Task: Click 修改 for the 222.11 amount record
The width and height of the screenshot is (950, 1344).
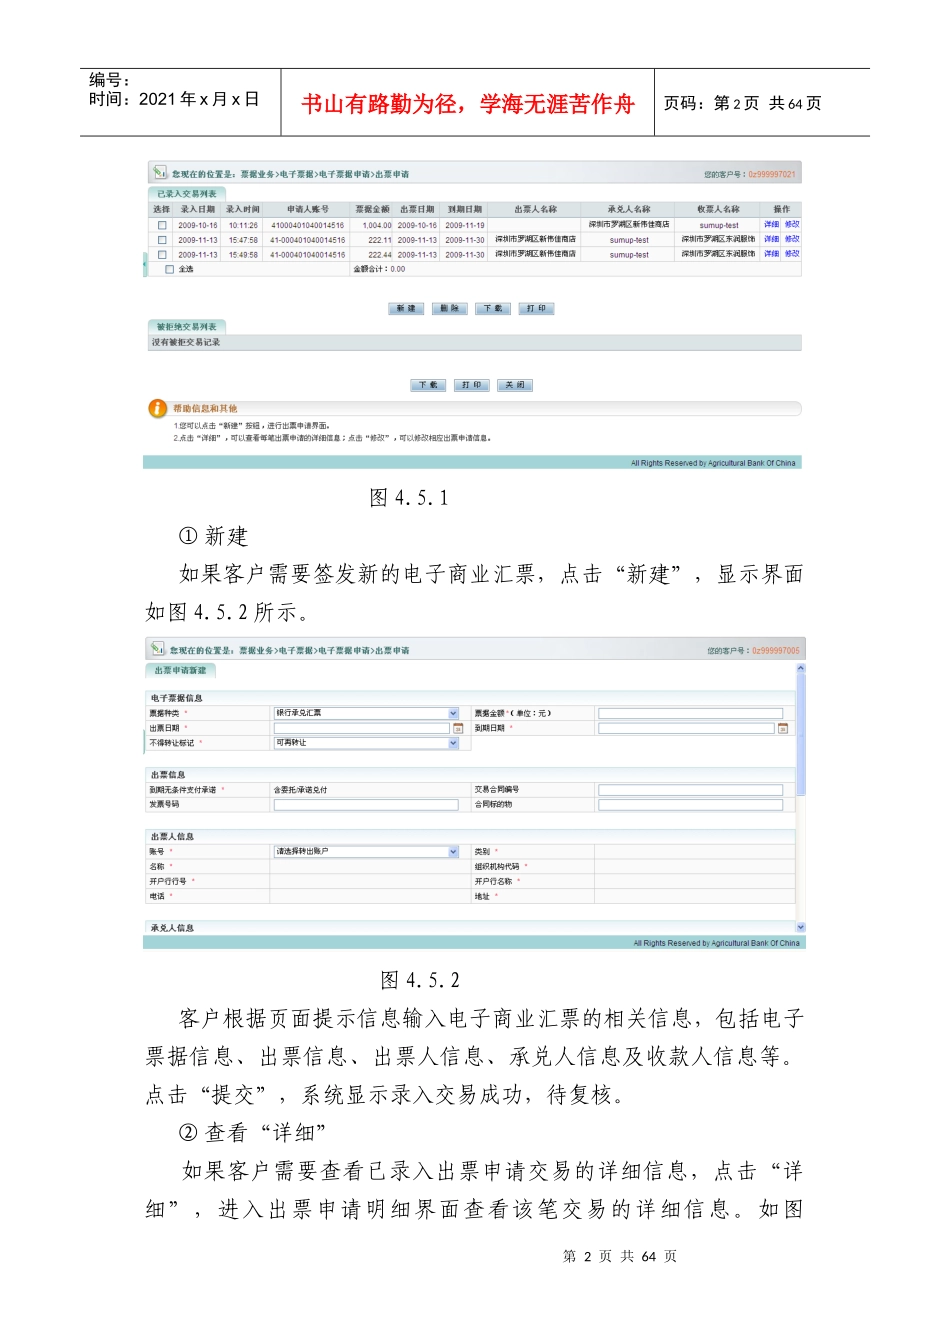Action: click(x=792, y=239)
